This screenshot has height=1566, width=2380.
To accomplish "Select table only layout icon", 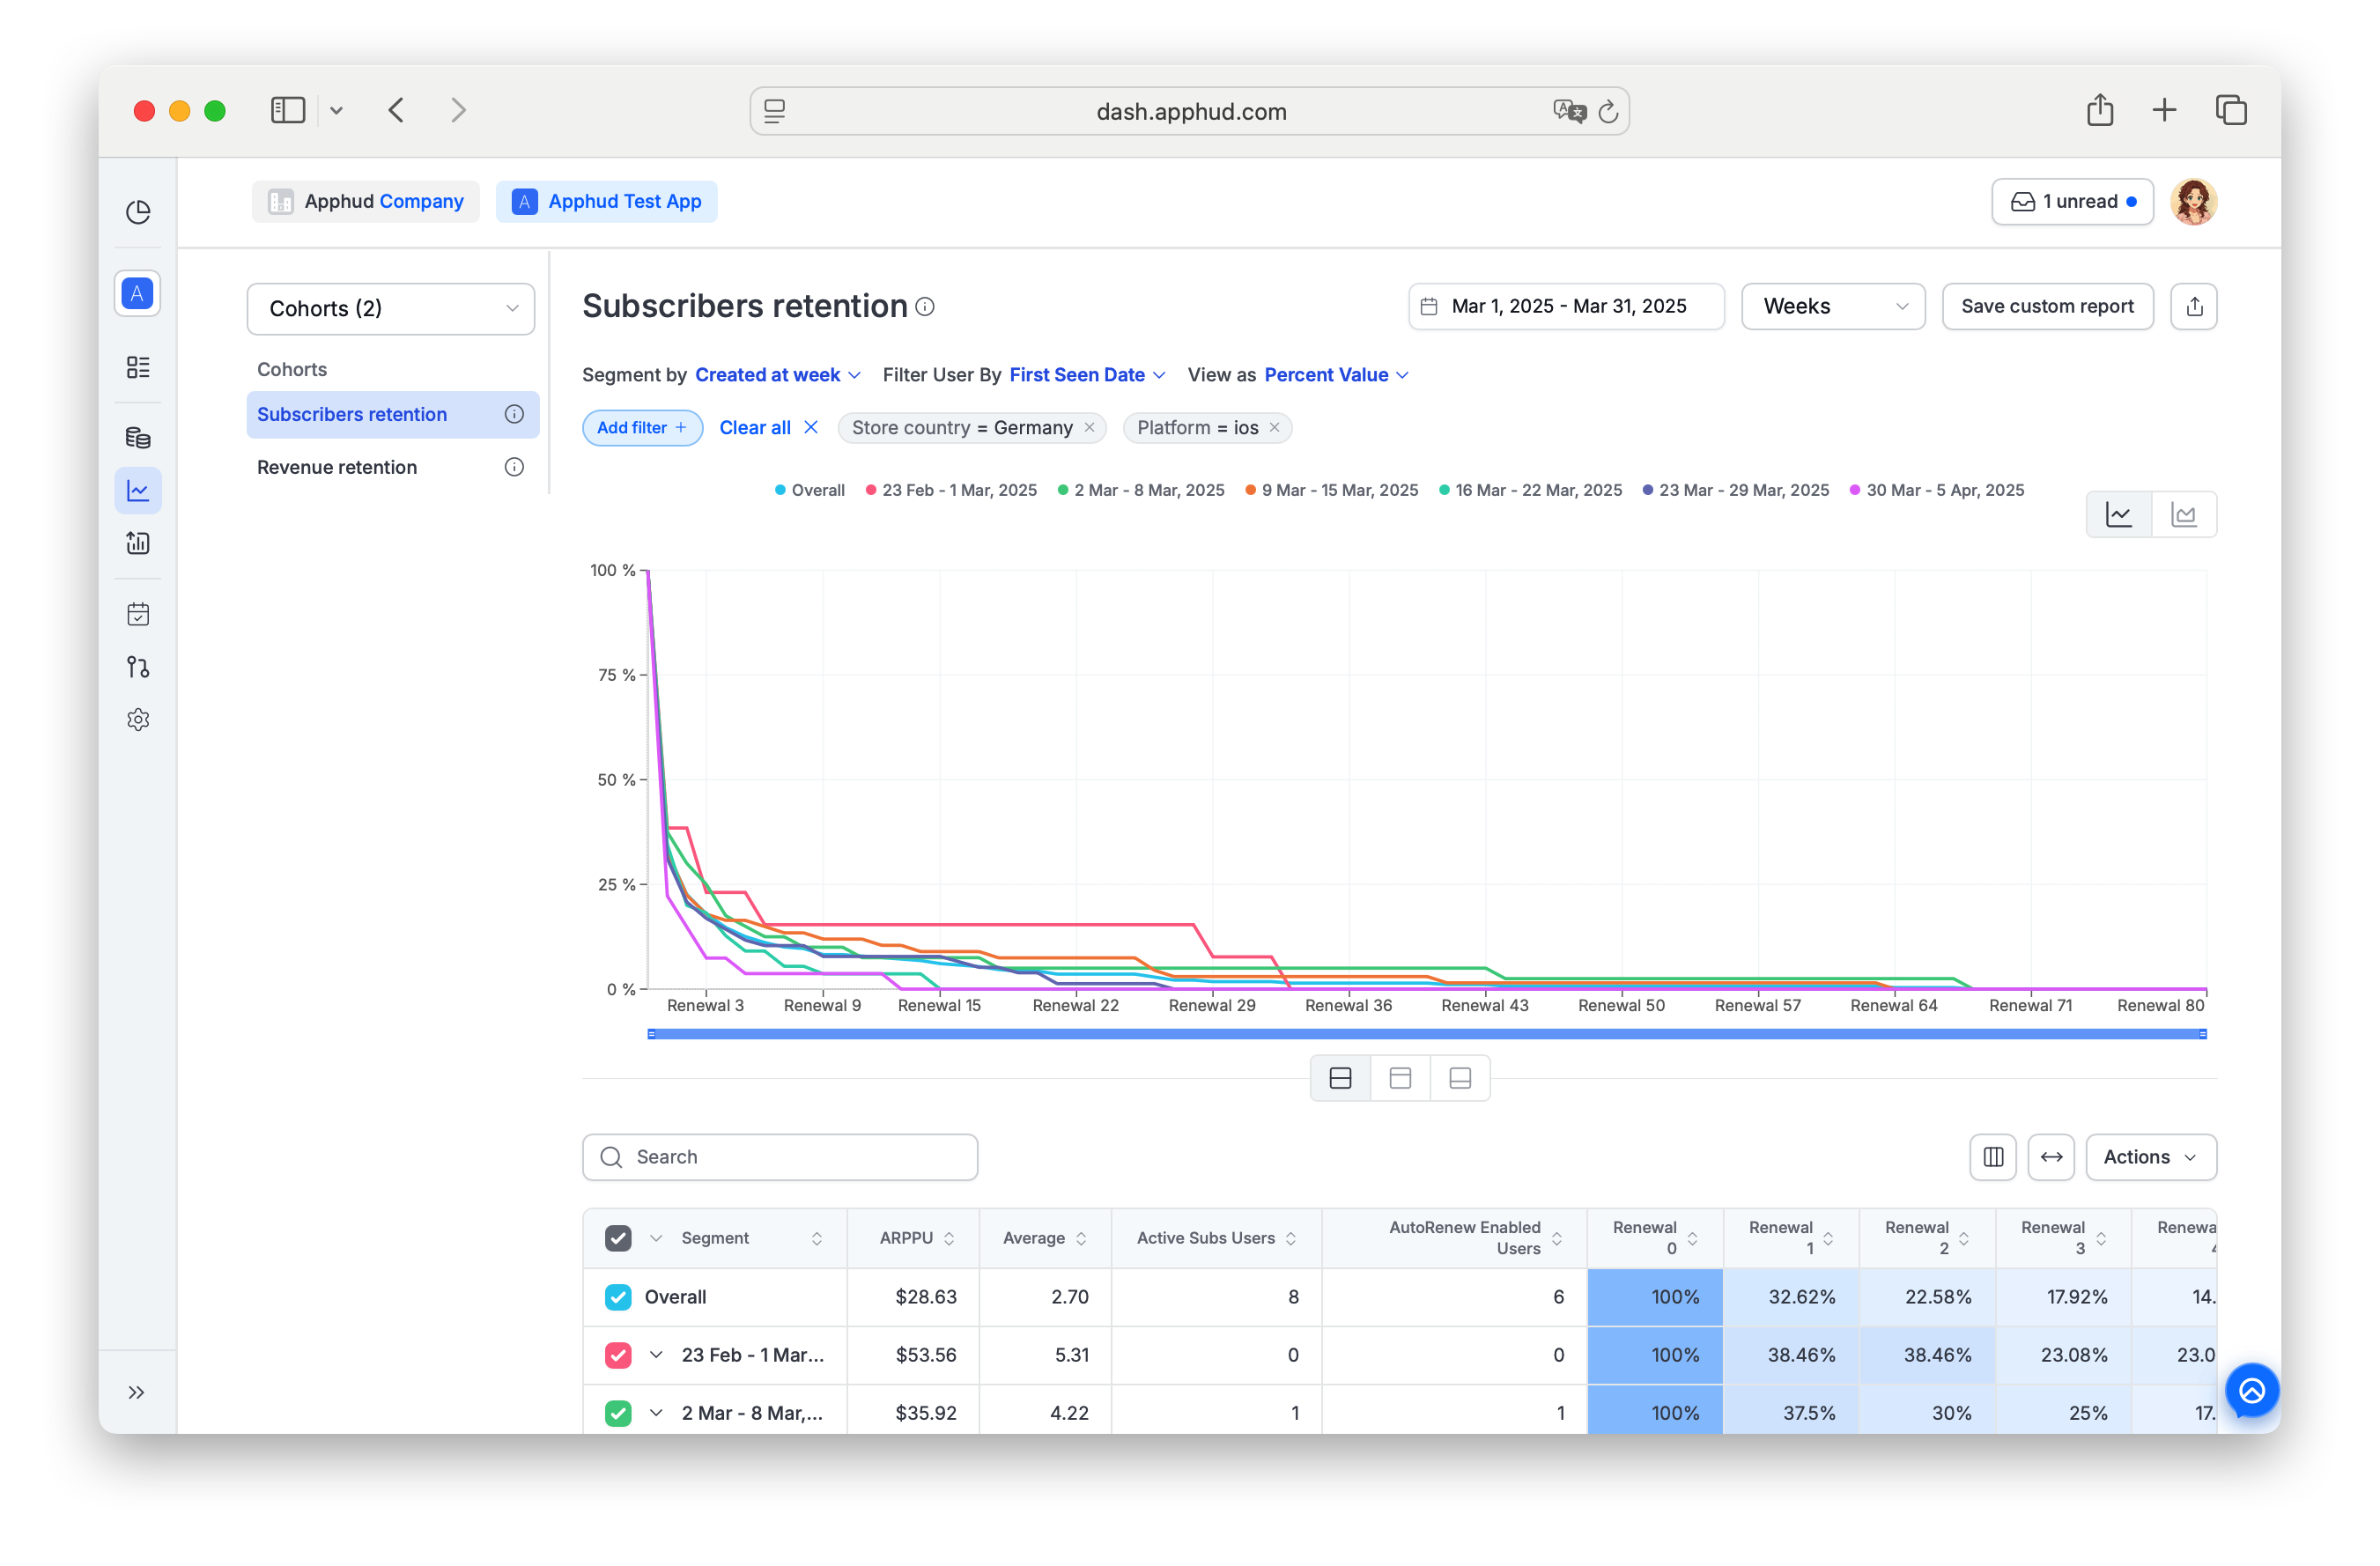I will point(1460,1078).
